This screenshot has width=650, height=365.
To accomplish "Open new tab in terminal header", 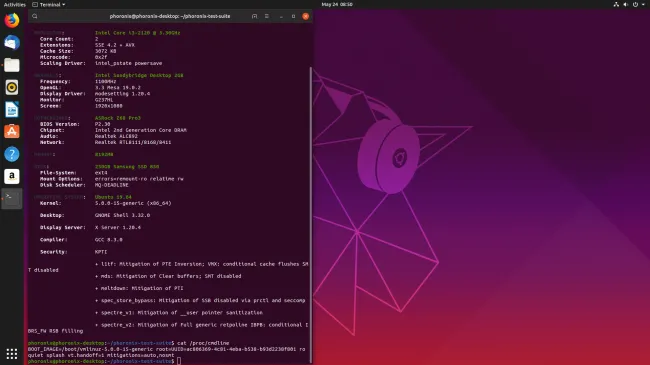I will tap(254, 16).
